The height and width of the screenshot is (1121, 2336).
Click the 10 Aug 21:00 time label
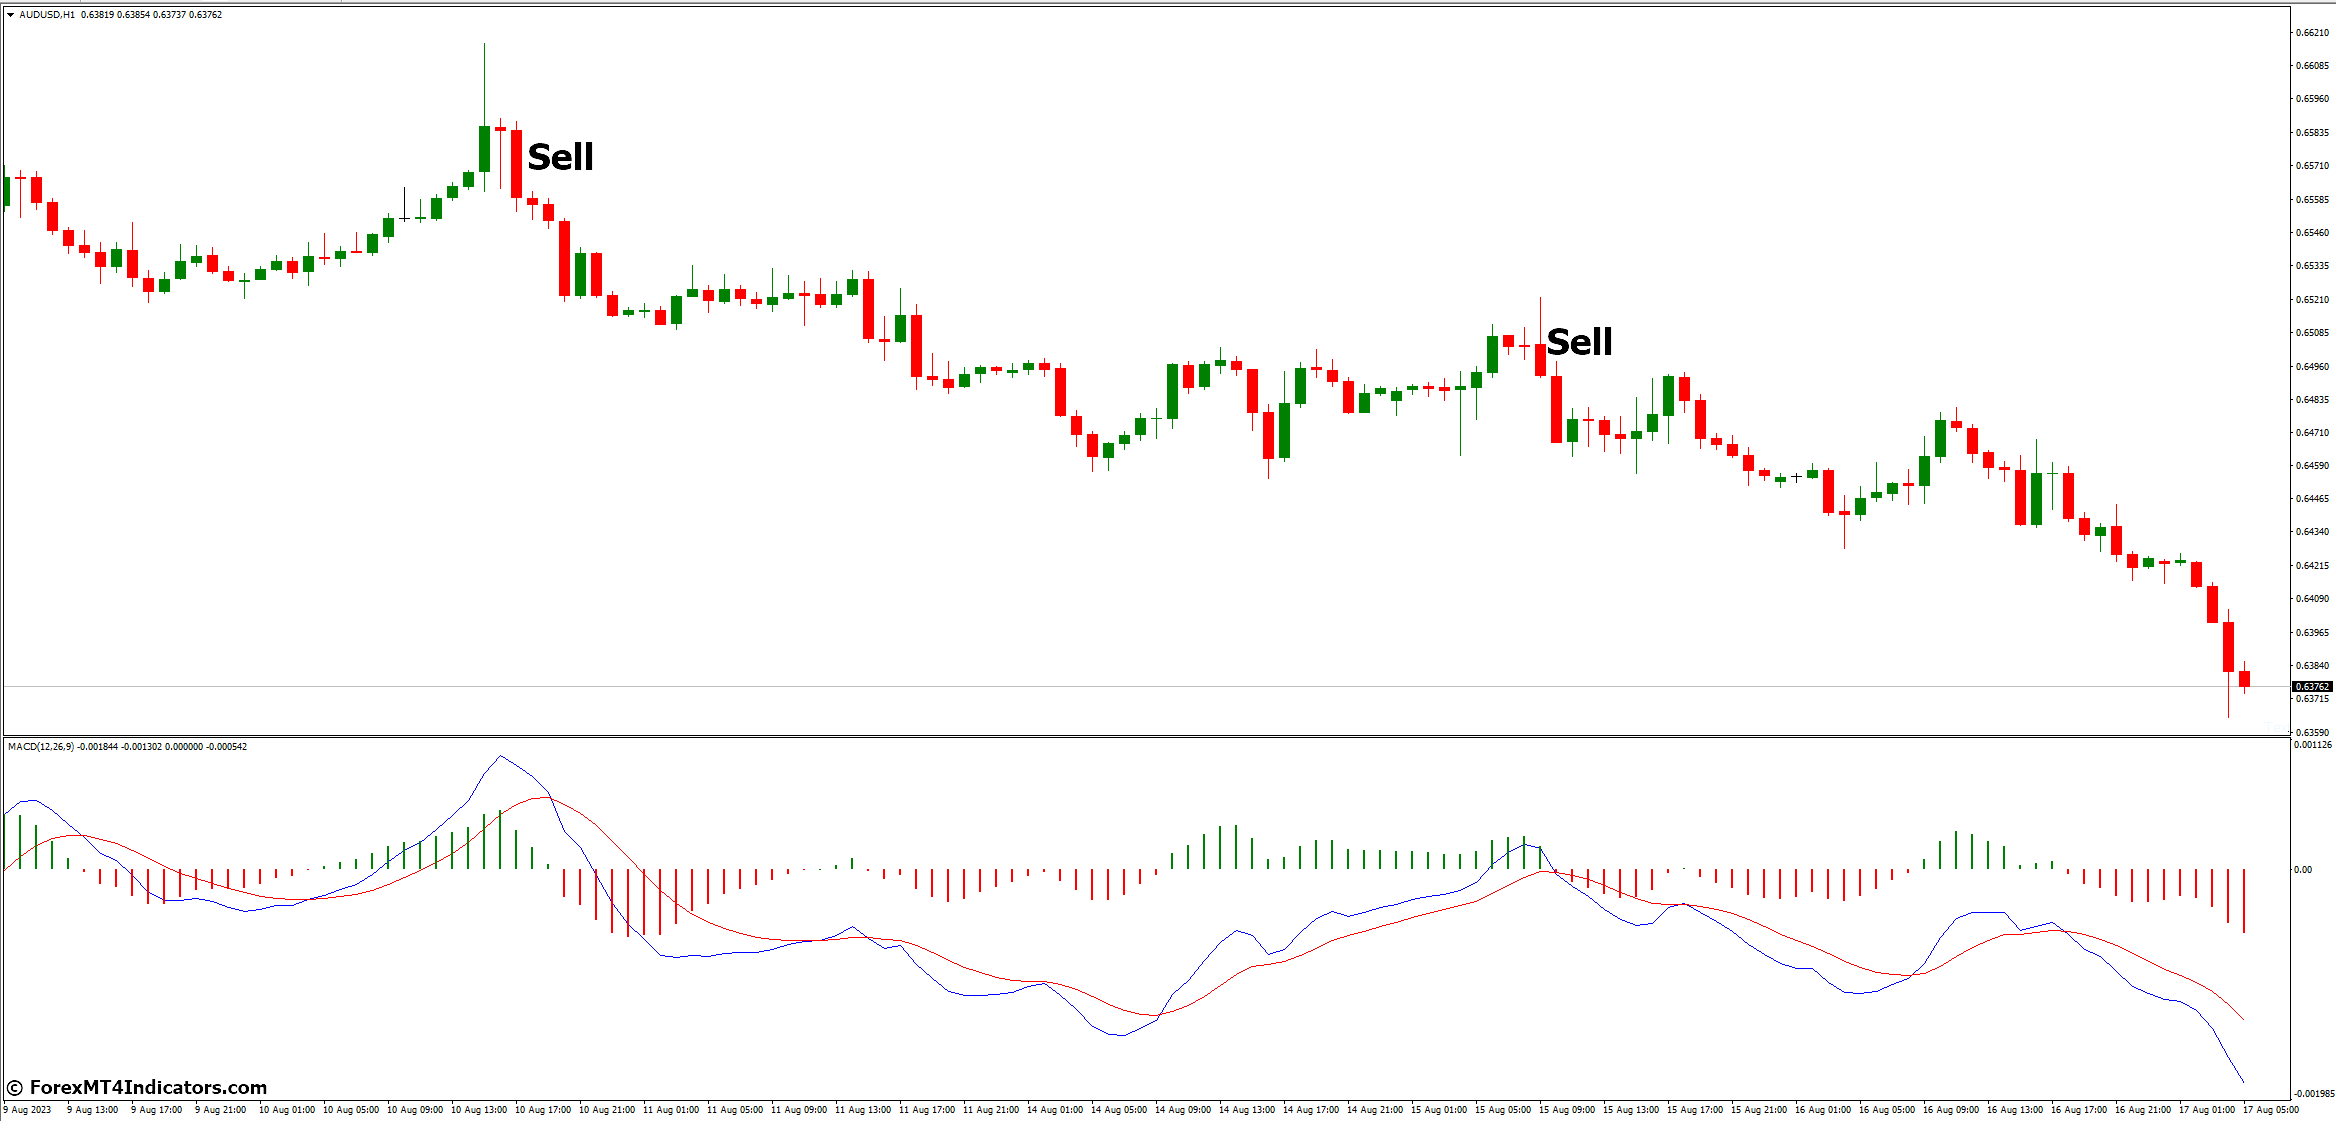[607, 1110]
